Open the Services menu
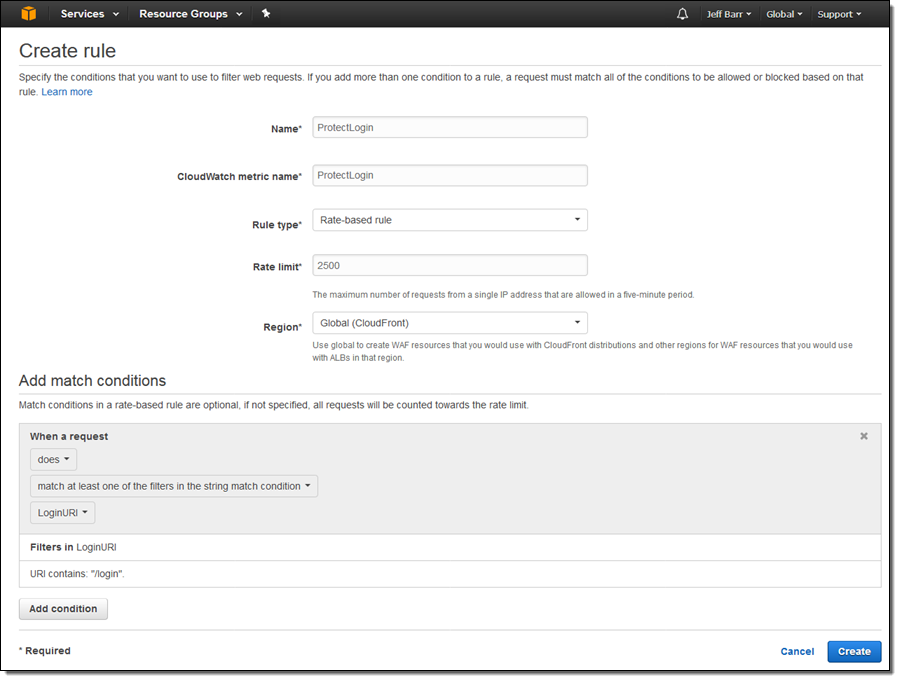This screenshot has width=900, height=681. tap(89, 14)
